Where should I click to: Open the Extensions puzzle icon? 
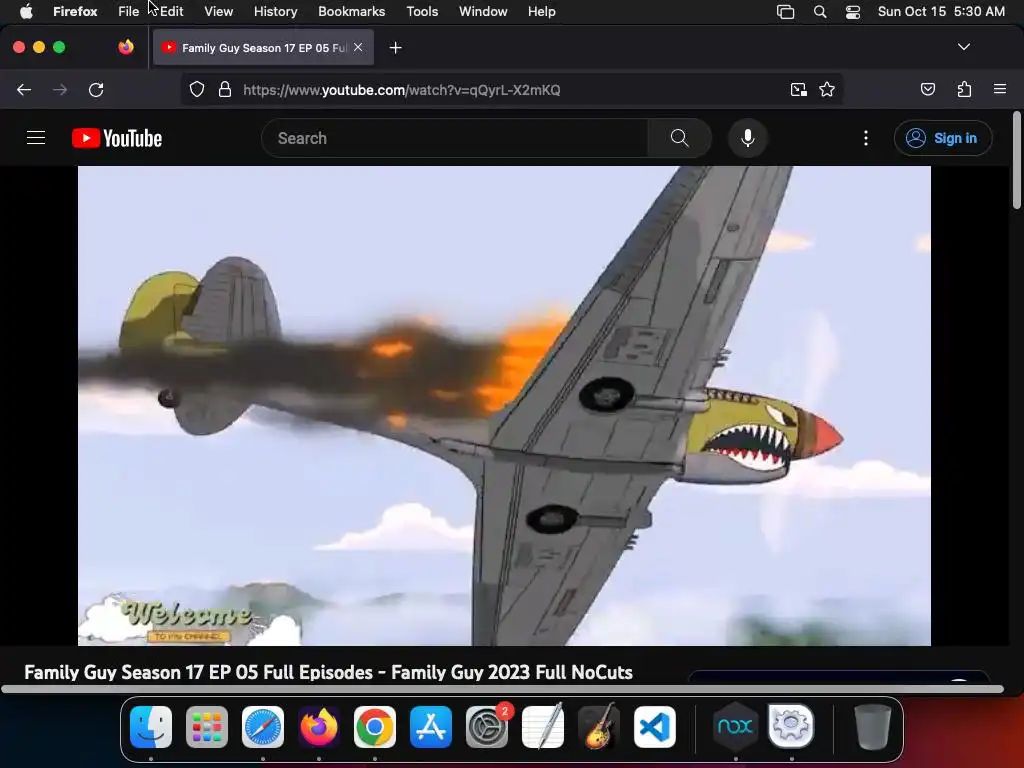(x=965, y=89)
